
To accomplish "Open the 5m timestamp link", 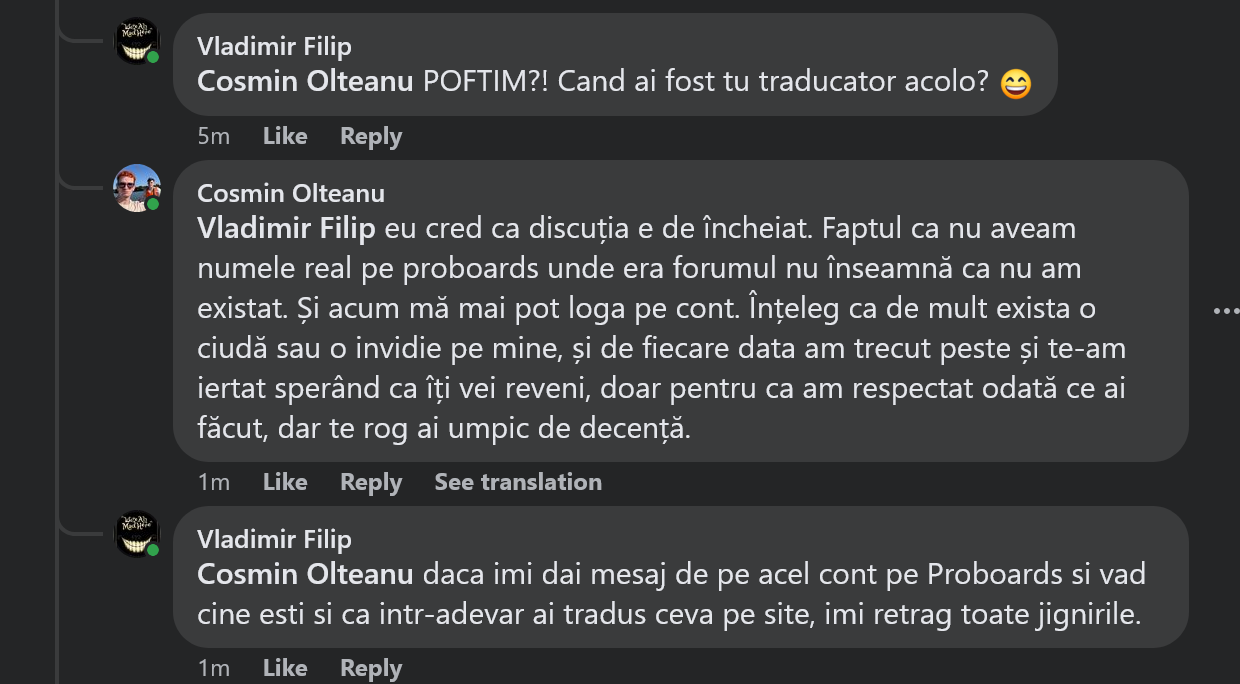I will pyautogui.click(x=214, y=136).
